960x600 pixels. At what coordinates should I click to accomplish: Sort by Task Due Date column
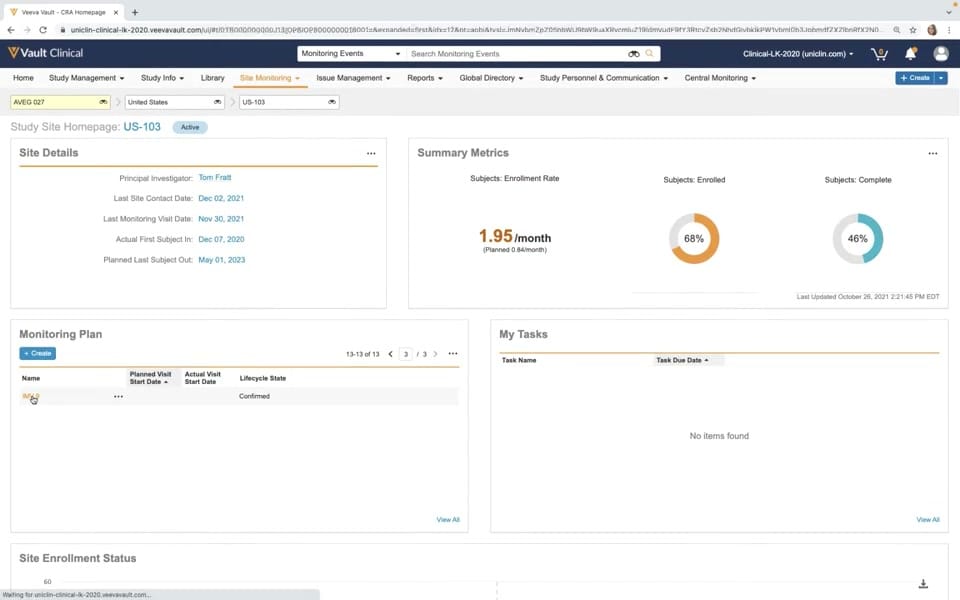pyautogui.click(x=682, y=361)
